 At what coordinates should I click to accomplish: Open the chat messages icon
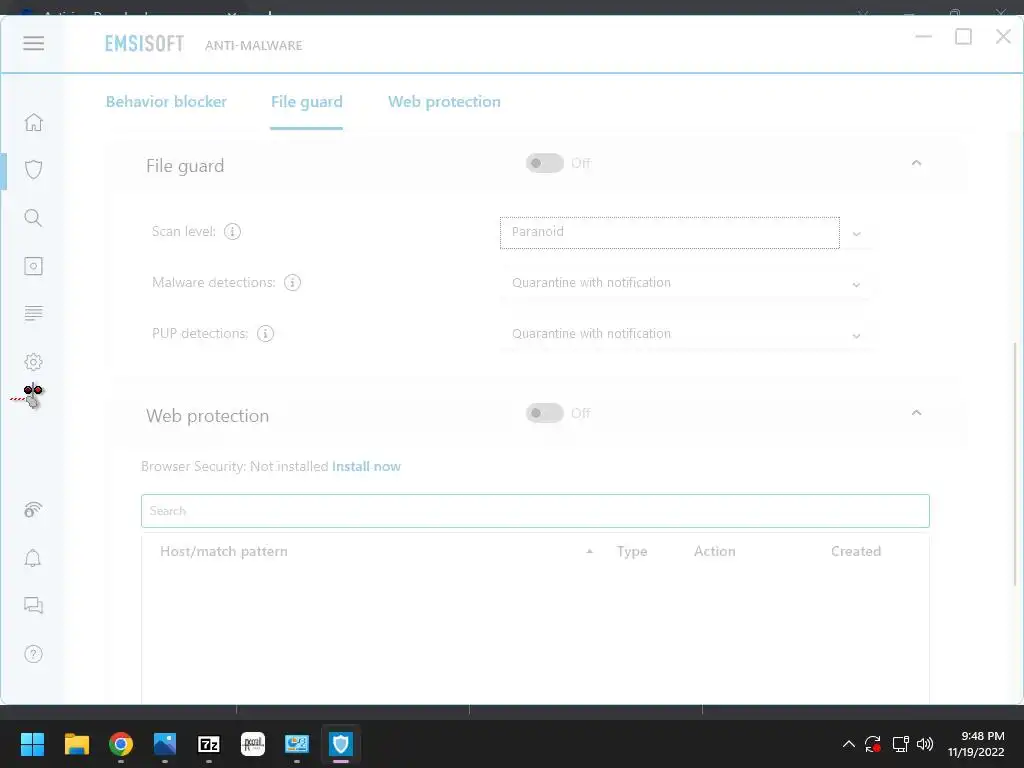[33, 605]
